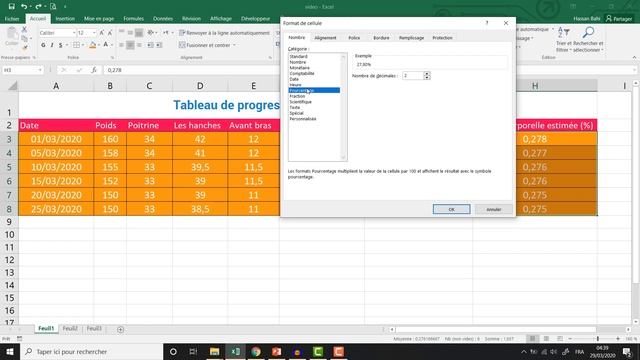
Task: Switch to the Développeur ribbon tab
Action: click(256, 19)
